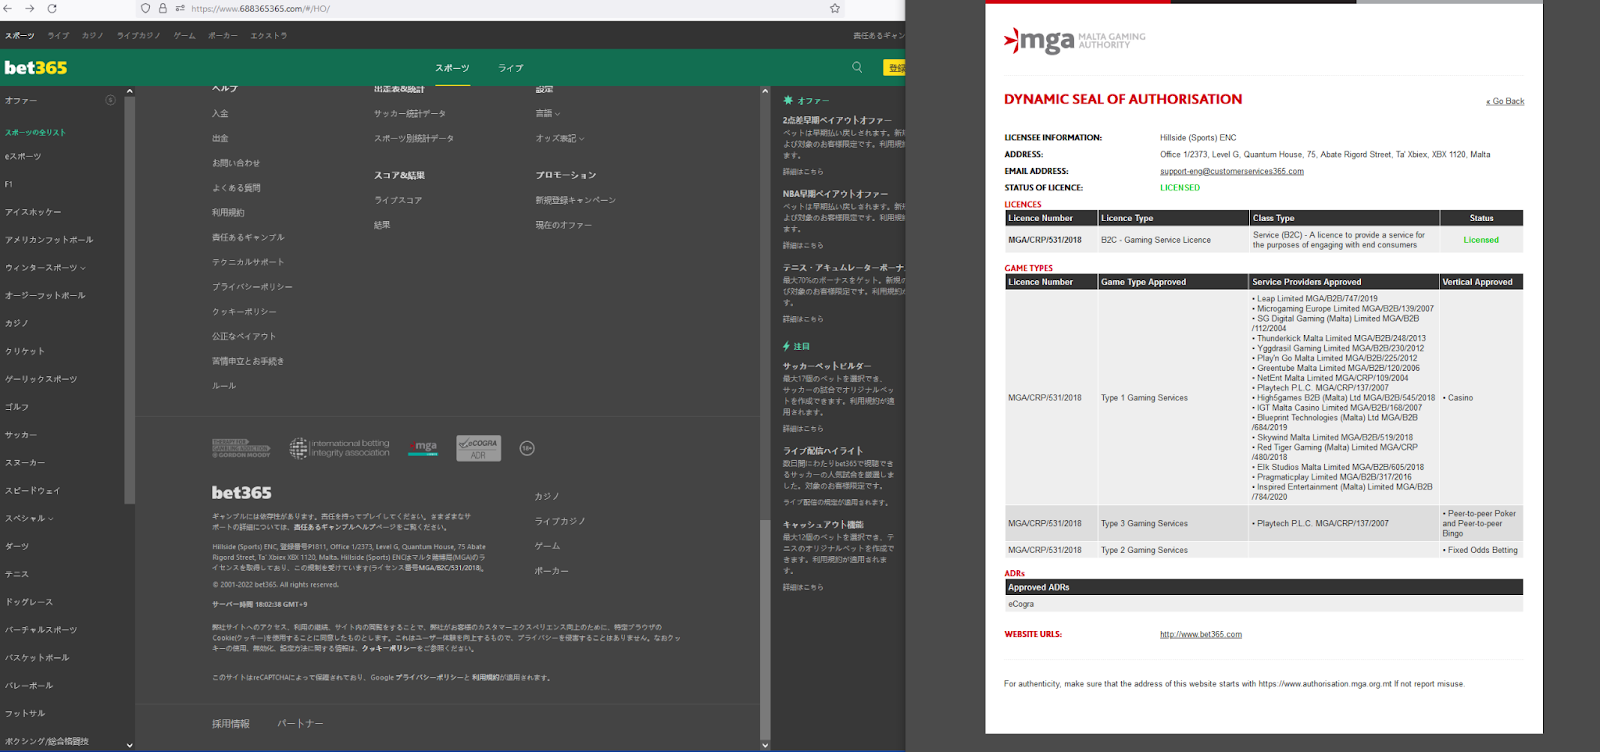Screen dimensions: 1600x752
Task: Open 入金 deposit help link
Action: tap(220, 114)
